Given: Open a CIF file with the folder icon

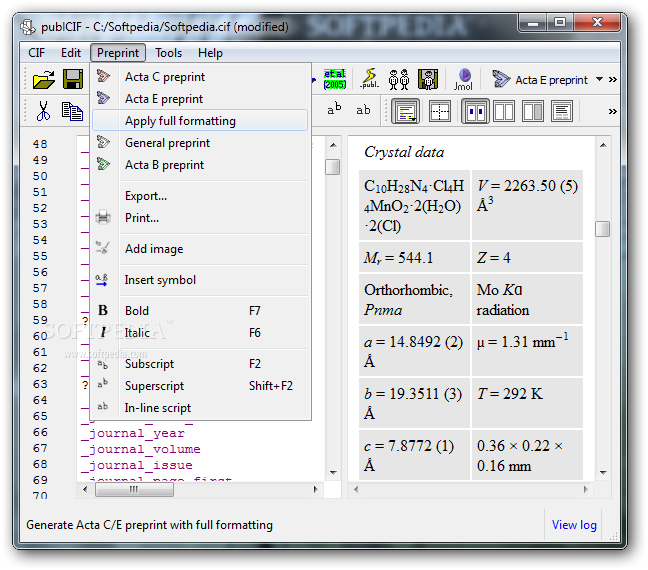Looking at the screenshot, I should (x=44, y=79).
